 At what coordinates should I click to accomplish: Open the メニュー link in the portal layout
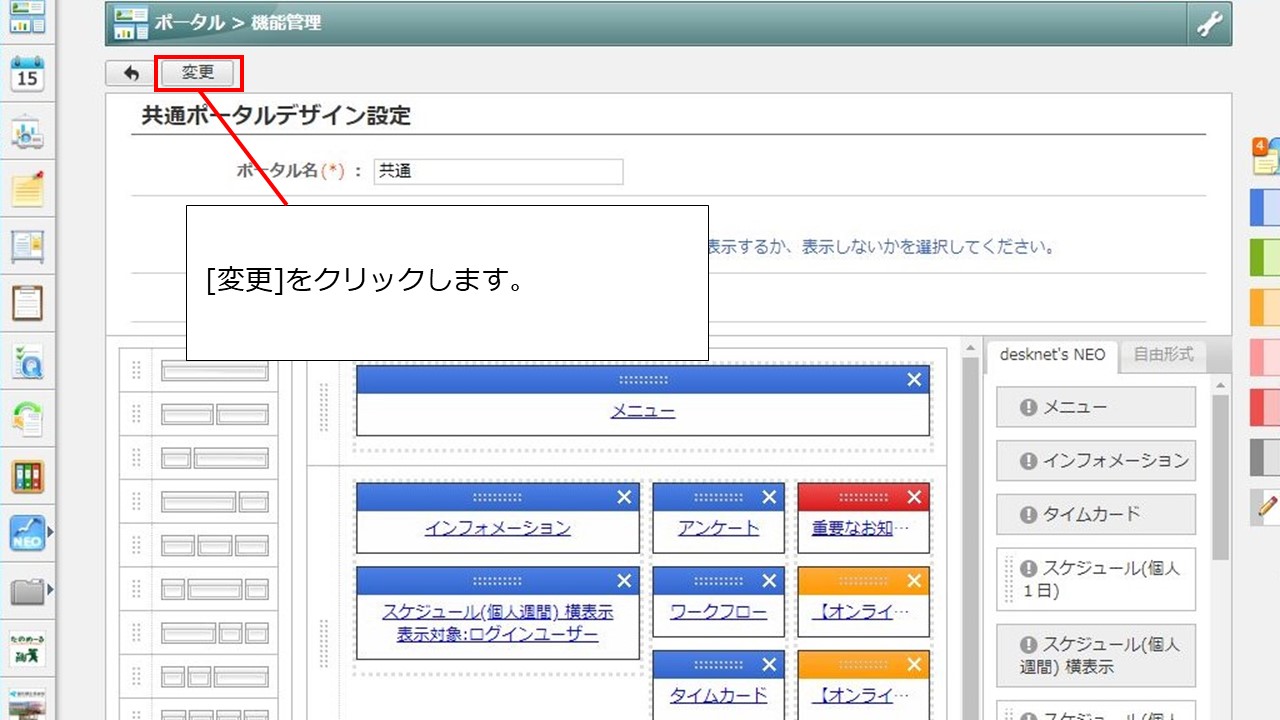pyautogui.click(x=641, y=411)
